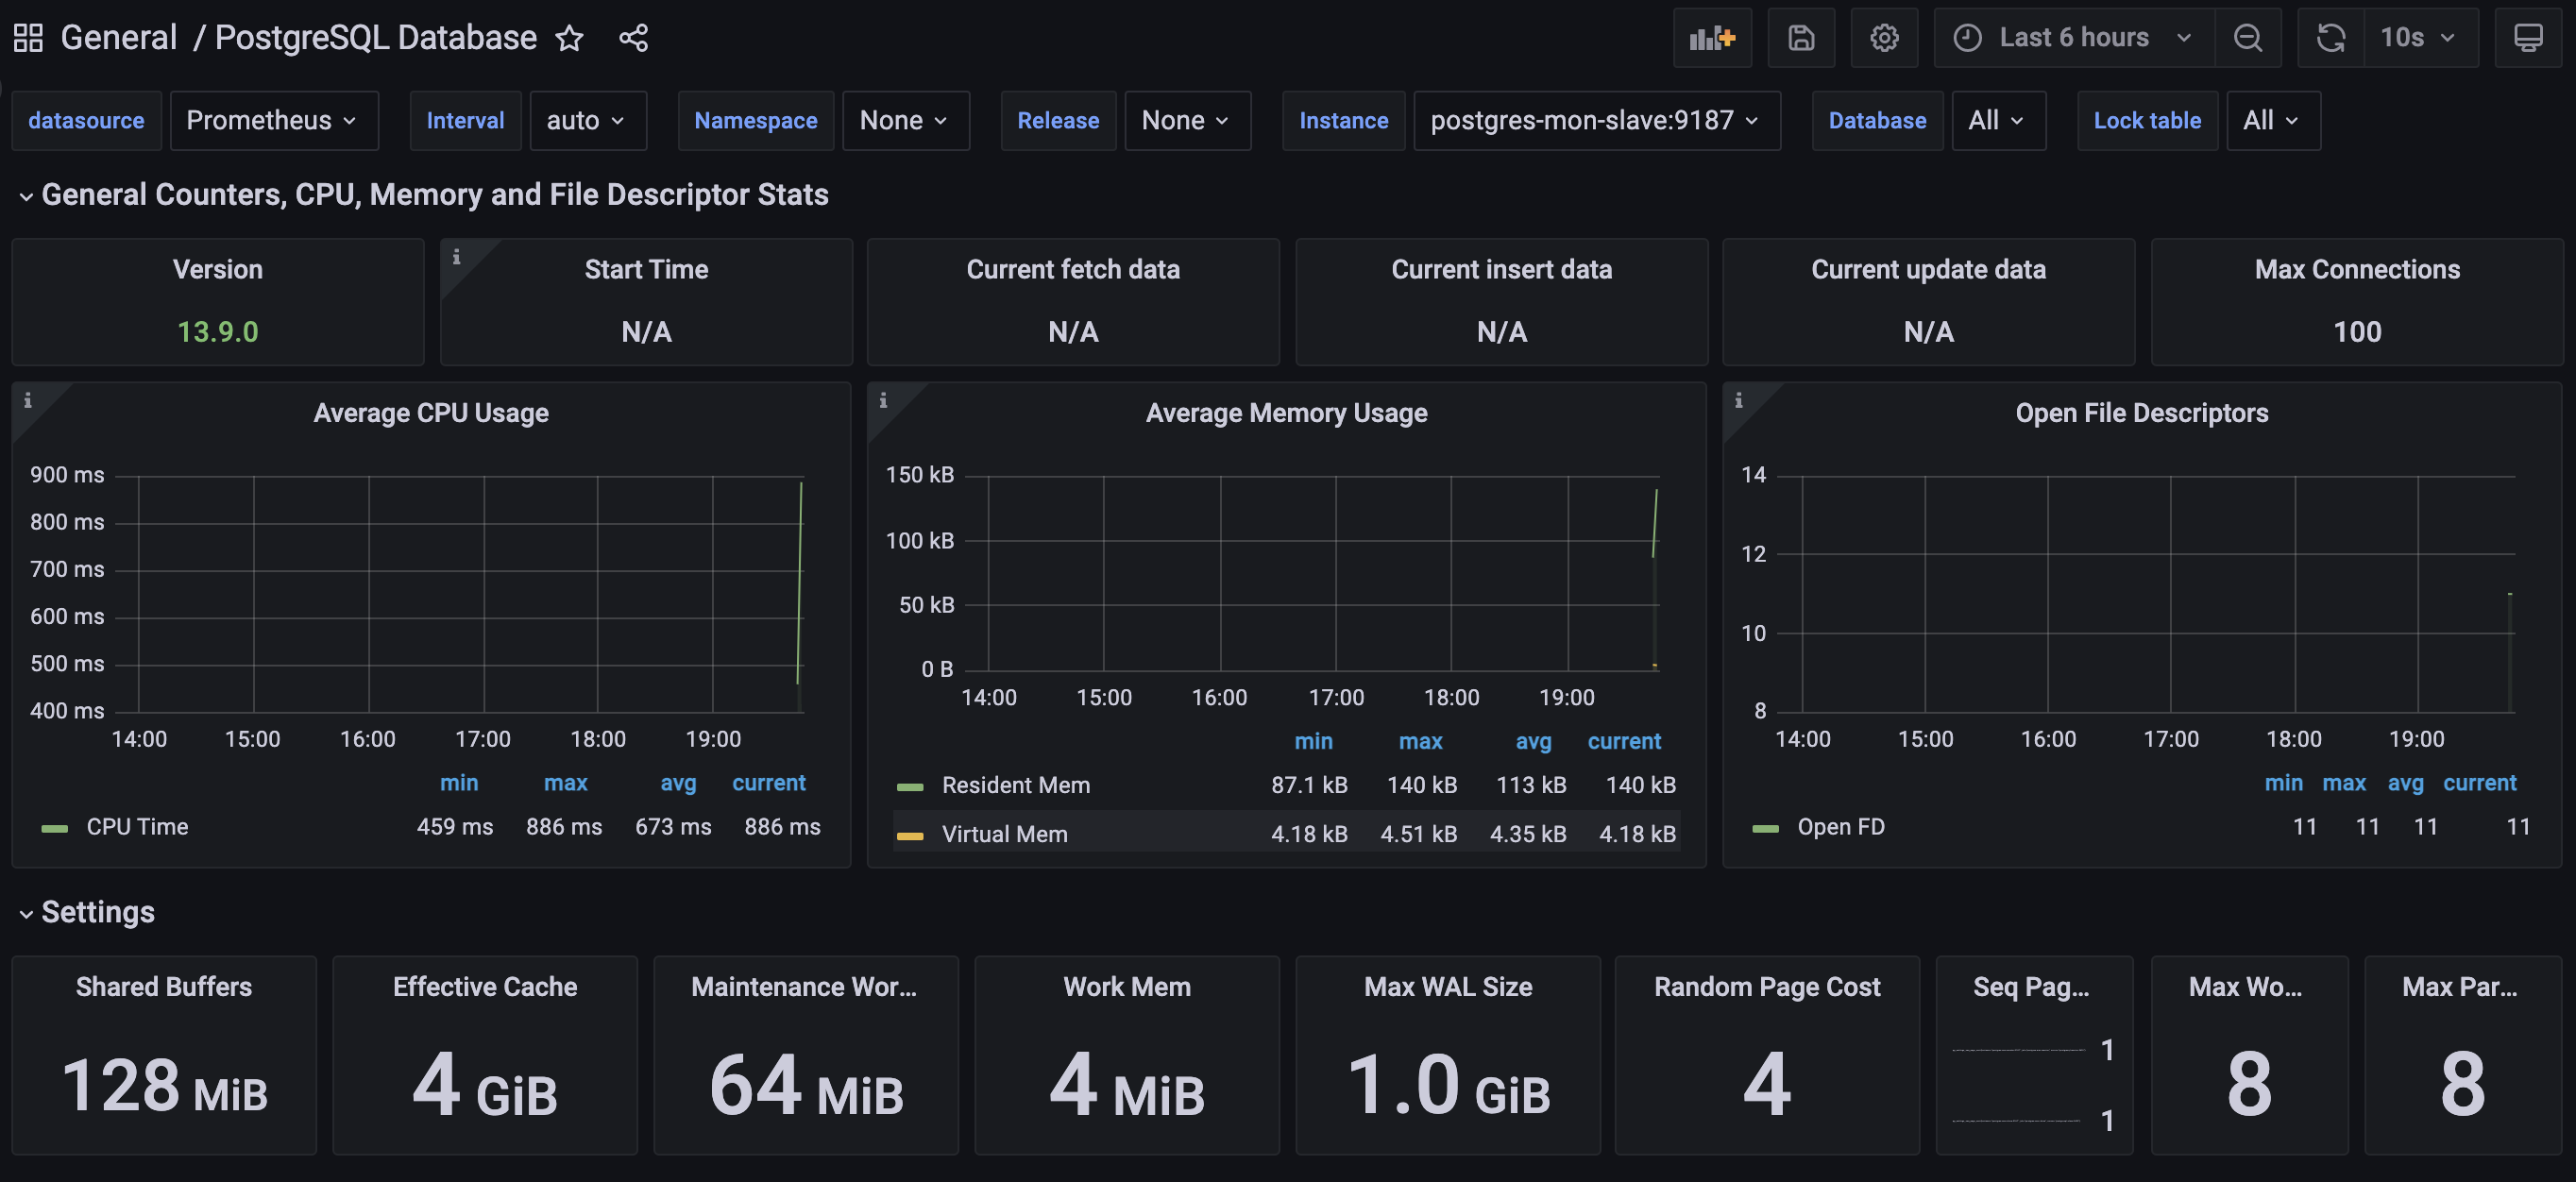The width and height of the screenshot is (2576, 1182).
Task: Open the Database variable dropdown
Action: point(1997,120)
